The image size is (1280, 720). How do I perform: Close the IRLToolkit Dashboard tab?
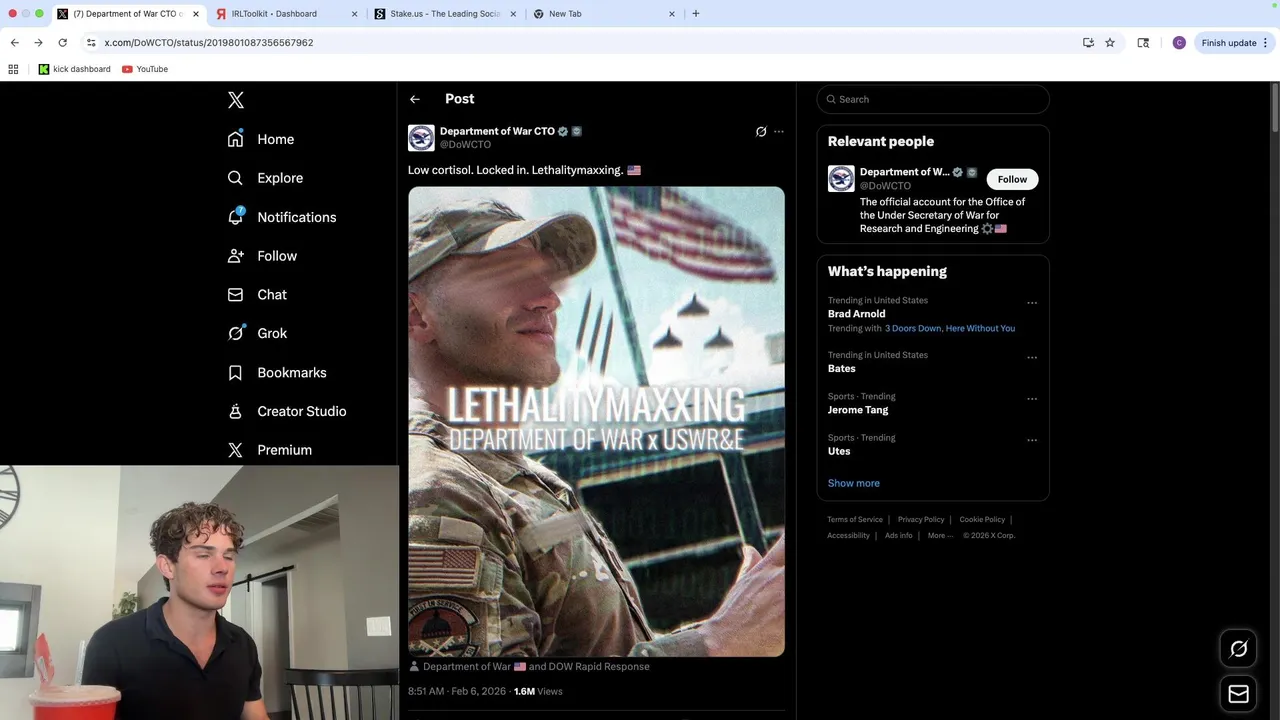[x=354, y=14]
